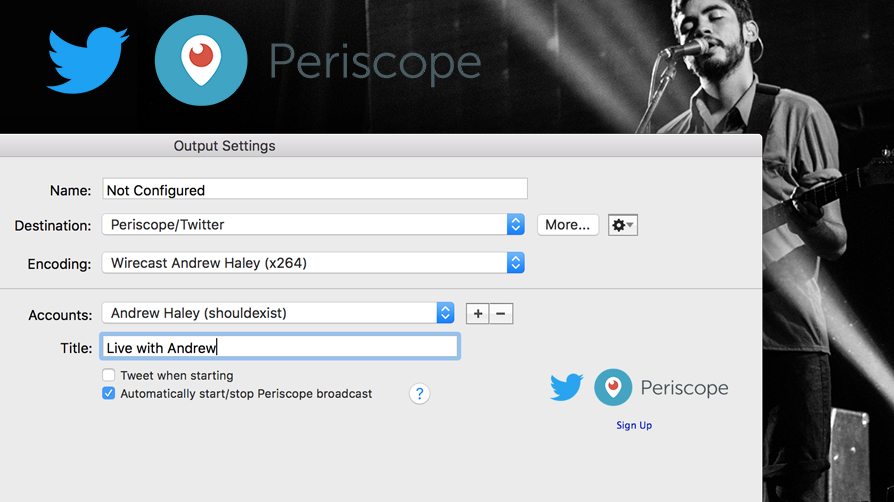Click the small Periscope icon near Sign Up
Image resolution: width=894 pixels, height=502 pixels.
[x=613, y=387]
